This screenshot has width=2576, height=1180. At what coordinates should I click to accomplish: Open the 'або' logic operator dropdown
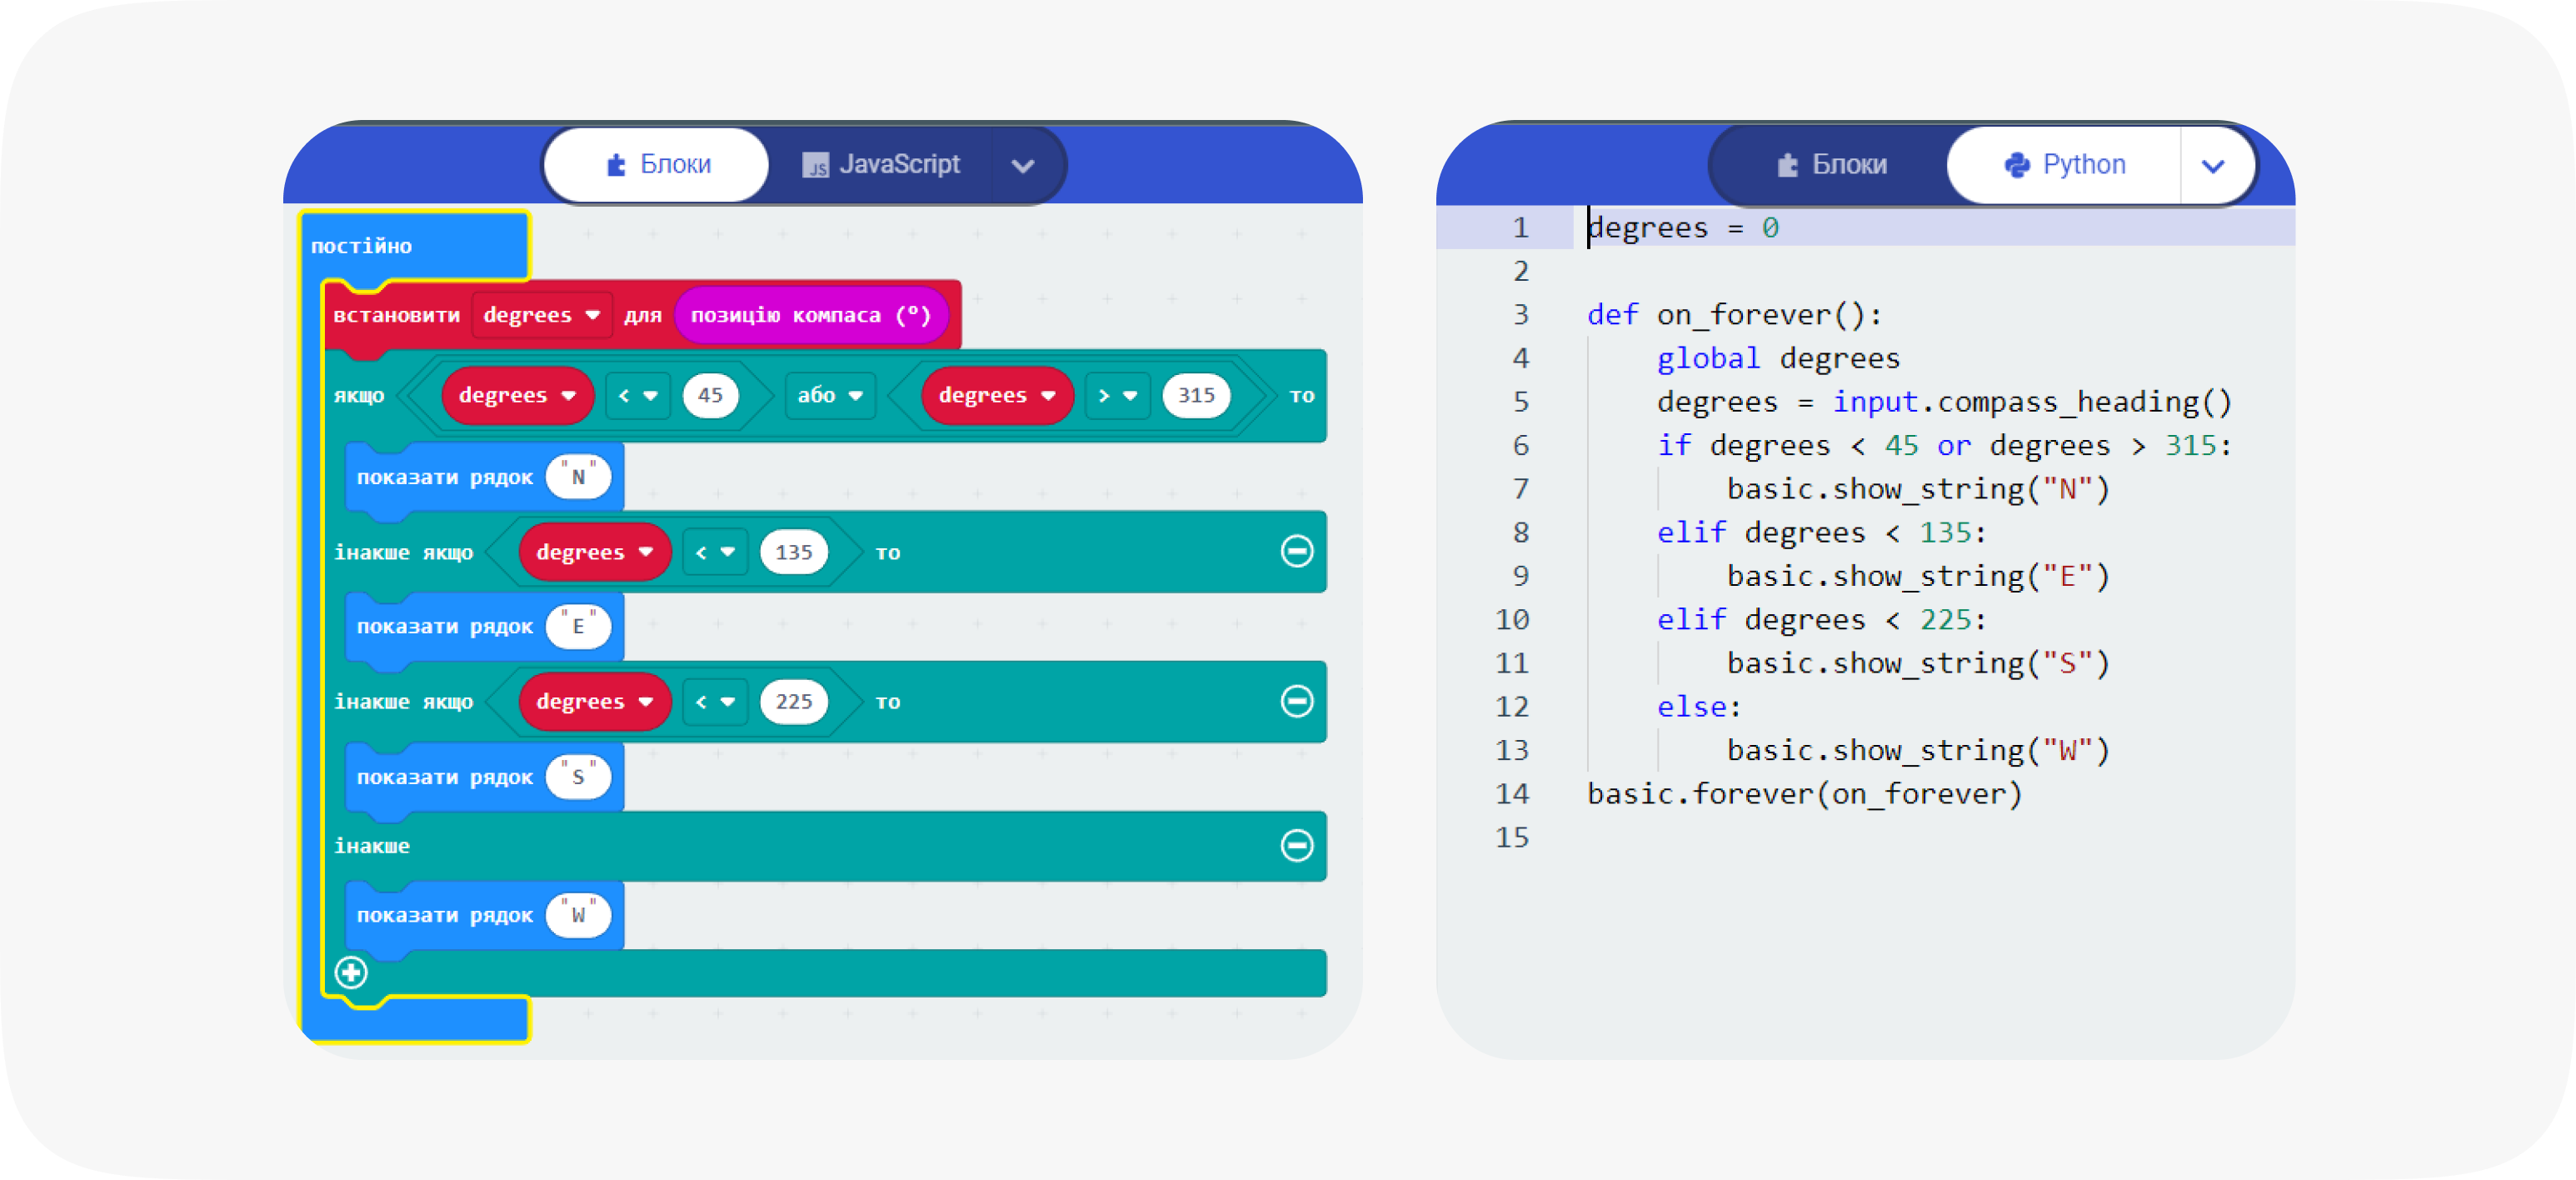click(830, 395)
